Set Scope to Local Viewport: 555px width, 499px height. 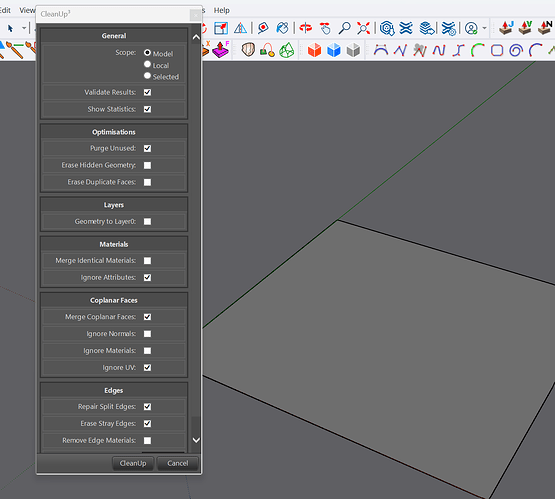pyautogui.click(x=148, y=64)
